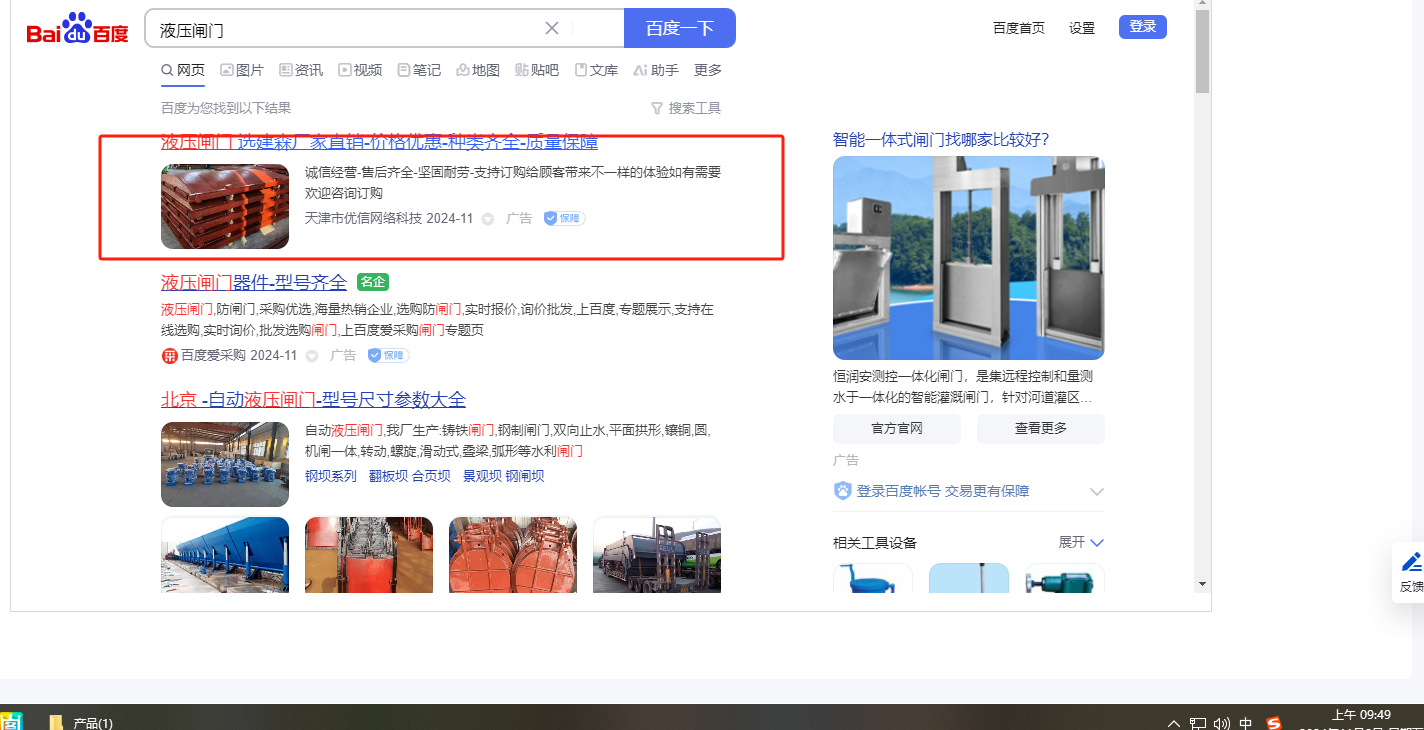Click the volume speaker icon in the tray
1424x730 pixels.
click(x=1222, y=722)
